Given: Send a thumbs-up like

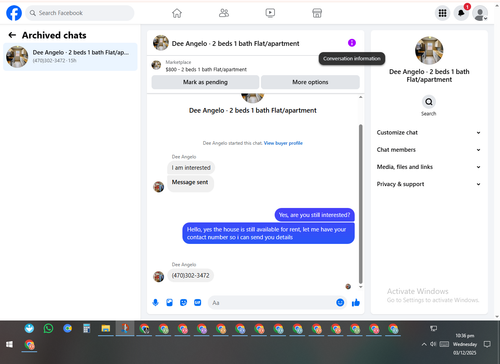Looking at the screenshot, I should 356,302.
